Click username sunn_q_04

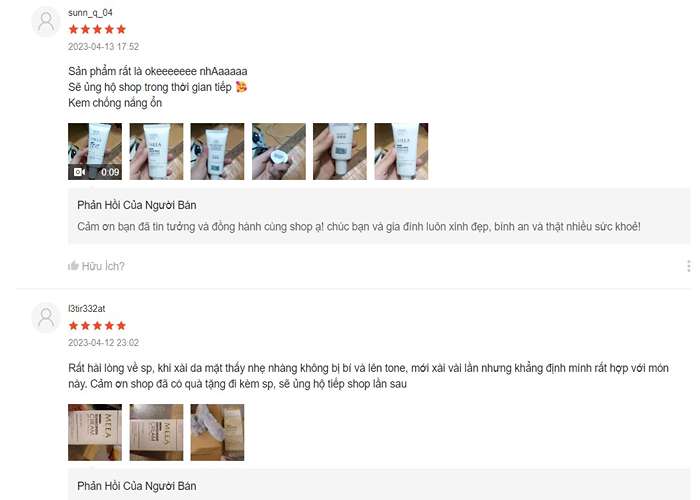[x=90, y=12]
